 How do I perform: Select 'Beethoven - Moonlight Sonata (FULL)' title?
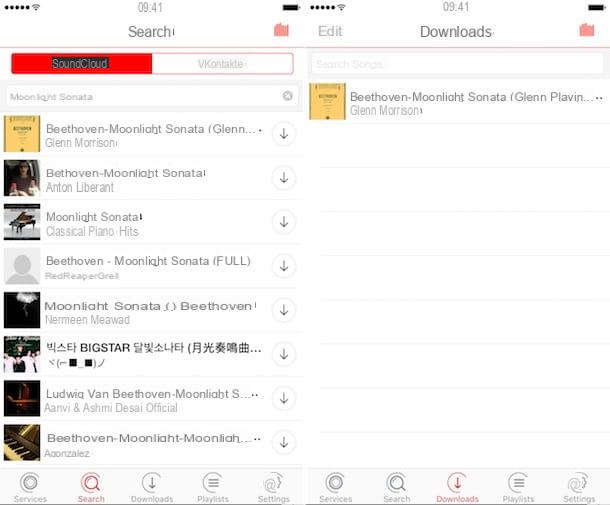click(x=148, y=261)
